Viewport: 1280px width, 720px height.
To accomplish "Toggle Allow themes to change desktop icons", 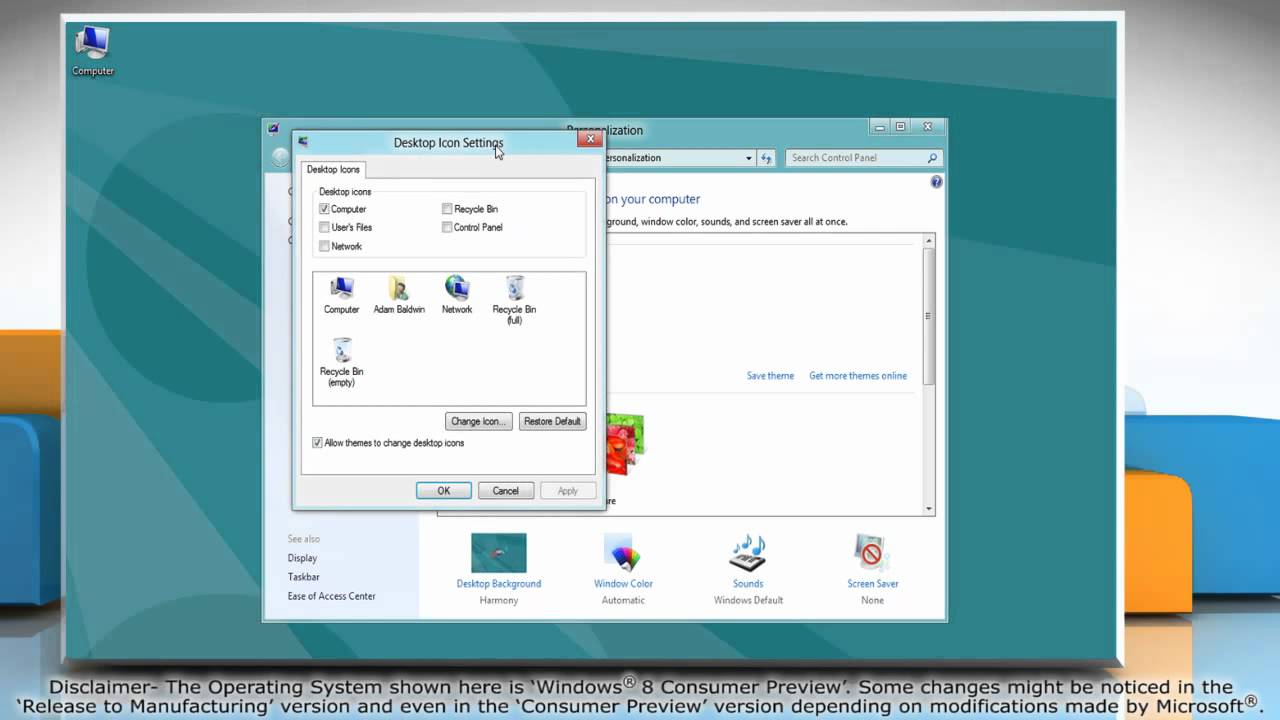I will (x=318, y=443).
